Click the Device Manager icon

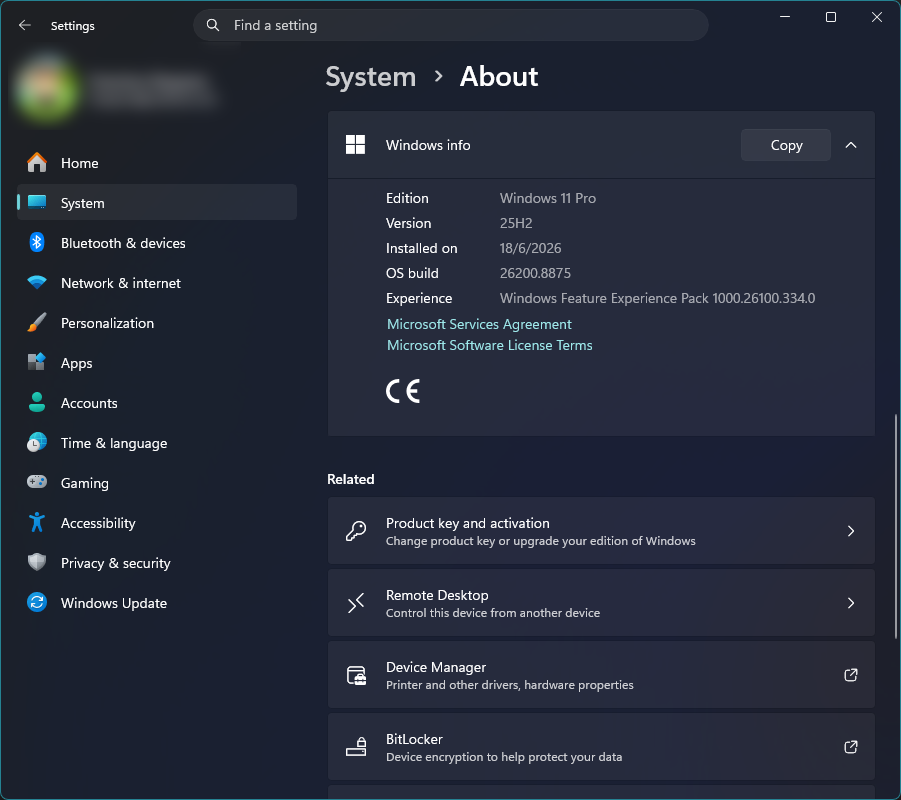coord(356,675)
